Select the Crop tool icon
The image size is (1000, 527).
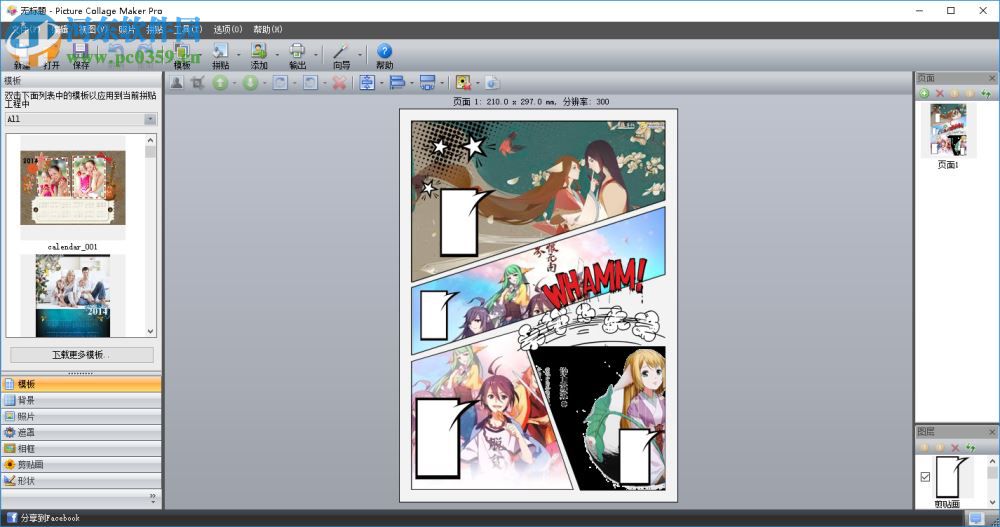click(x=198, y=82)
